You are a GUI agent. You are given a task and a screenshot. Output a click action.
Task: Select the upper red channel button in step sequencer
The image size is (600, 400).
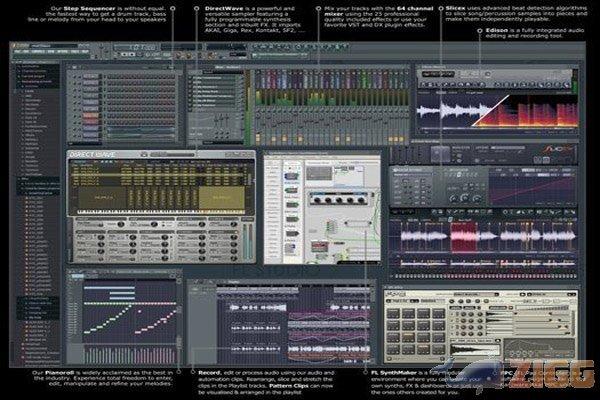90,115
